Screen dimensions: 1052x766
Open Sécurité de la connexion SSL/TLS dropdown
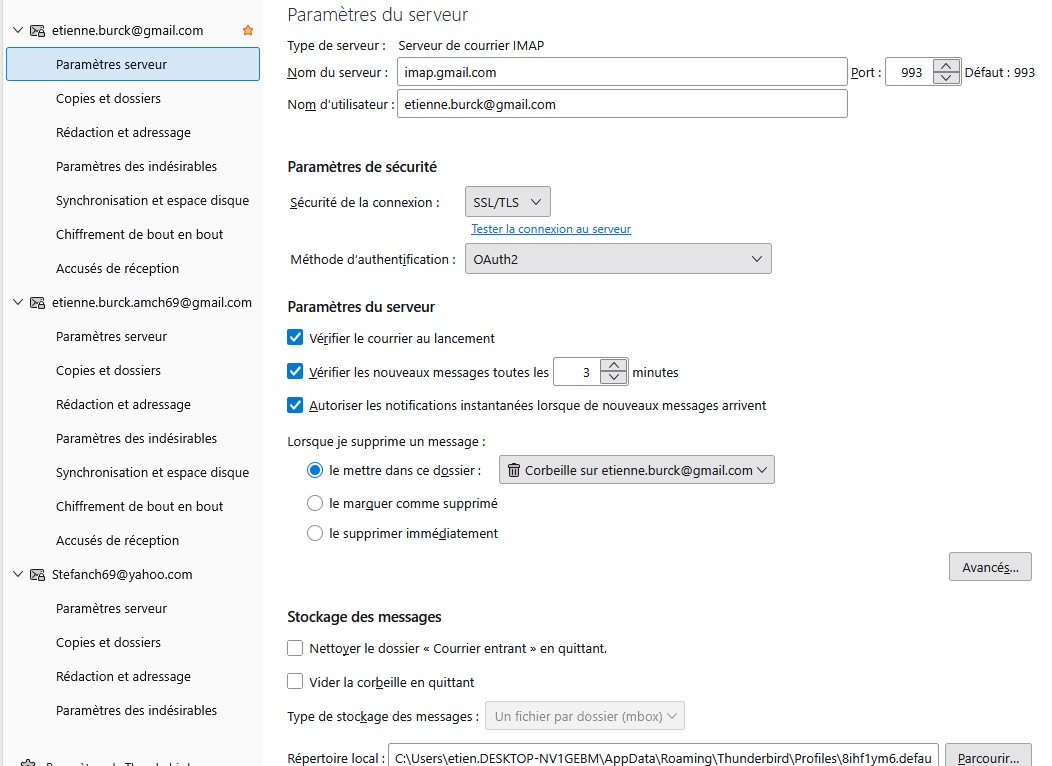[x=507, y=202]
